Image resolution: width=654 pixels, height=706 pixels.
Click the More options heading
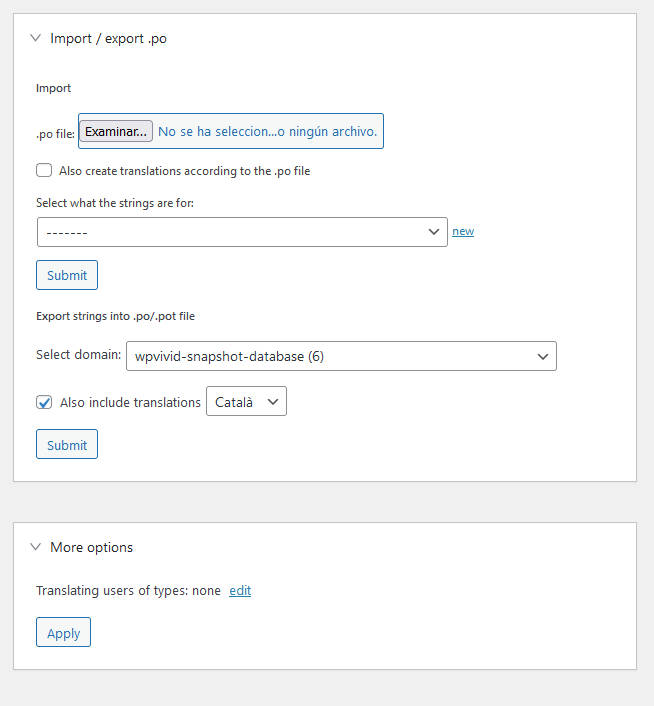click(x=91, y=548)
